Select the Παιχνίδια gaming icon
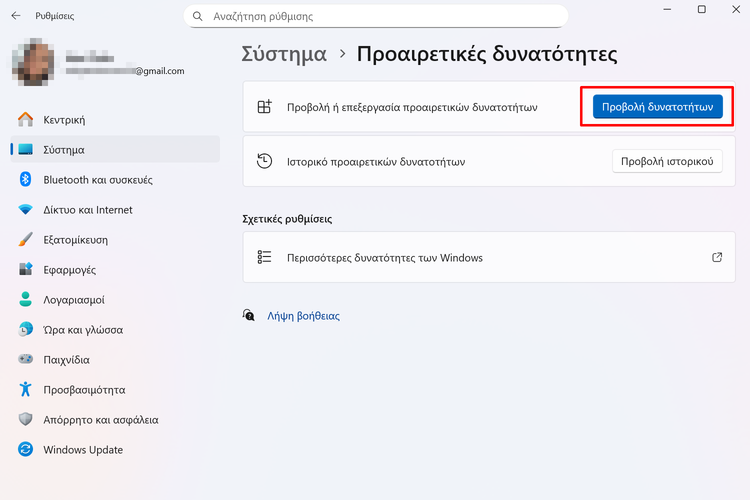750x500 pixels. [26, 360]
